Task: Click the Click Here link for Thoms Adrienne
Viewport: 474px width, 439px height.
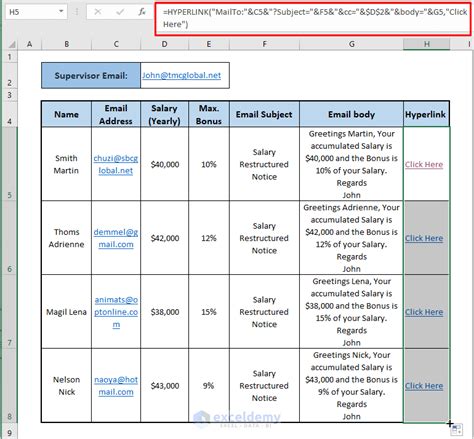Action: tap(424, 238)
